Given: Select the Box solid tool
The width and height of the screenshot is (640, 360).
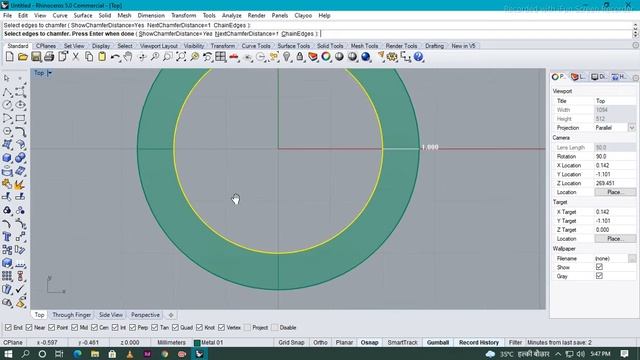Looking at the screenshot, I should [7, 158].
